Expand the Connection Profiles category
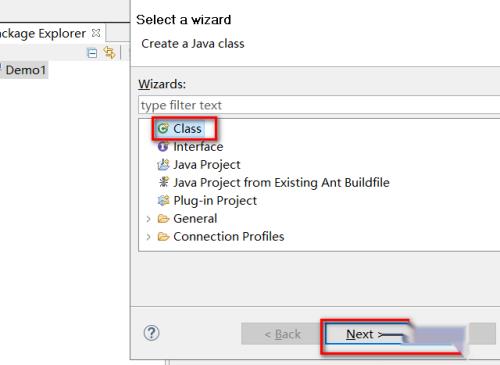Image resolution: width=500 pixels, height=365 pixels. (x=148, y=237)
